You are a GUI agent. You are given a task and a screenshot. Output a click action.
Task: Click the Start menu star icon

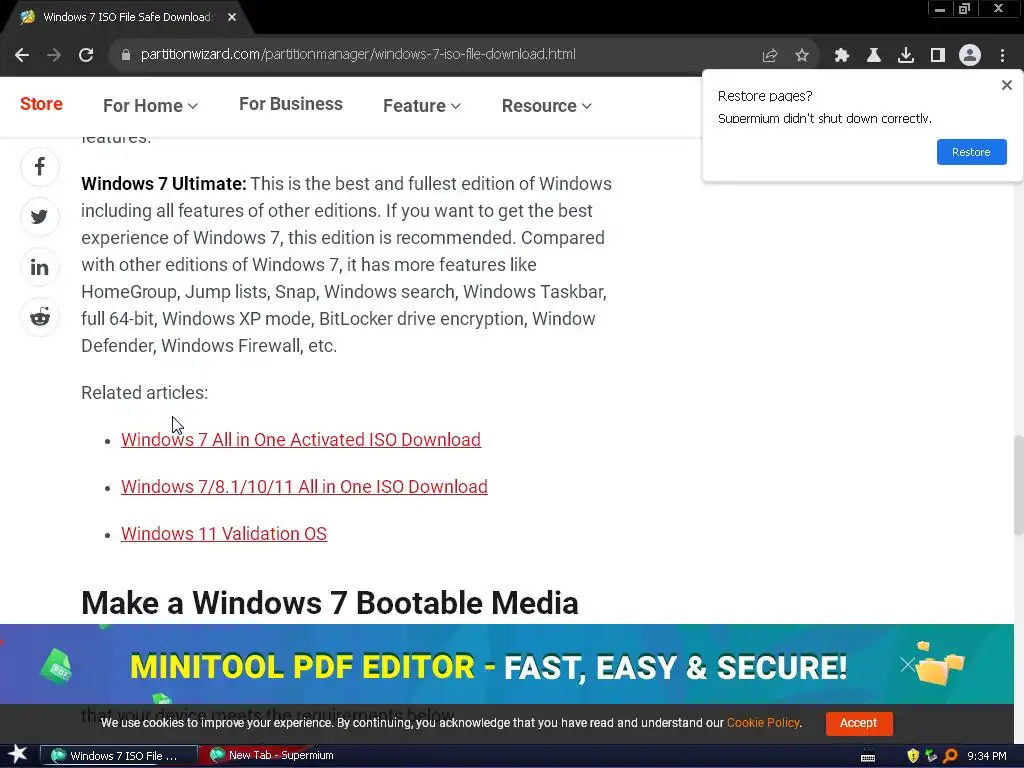tap(18, 755)
